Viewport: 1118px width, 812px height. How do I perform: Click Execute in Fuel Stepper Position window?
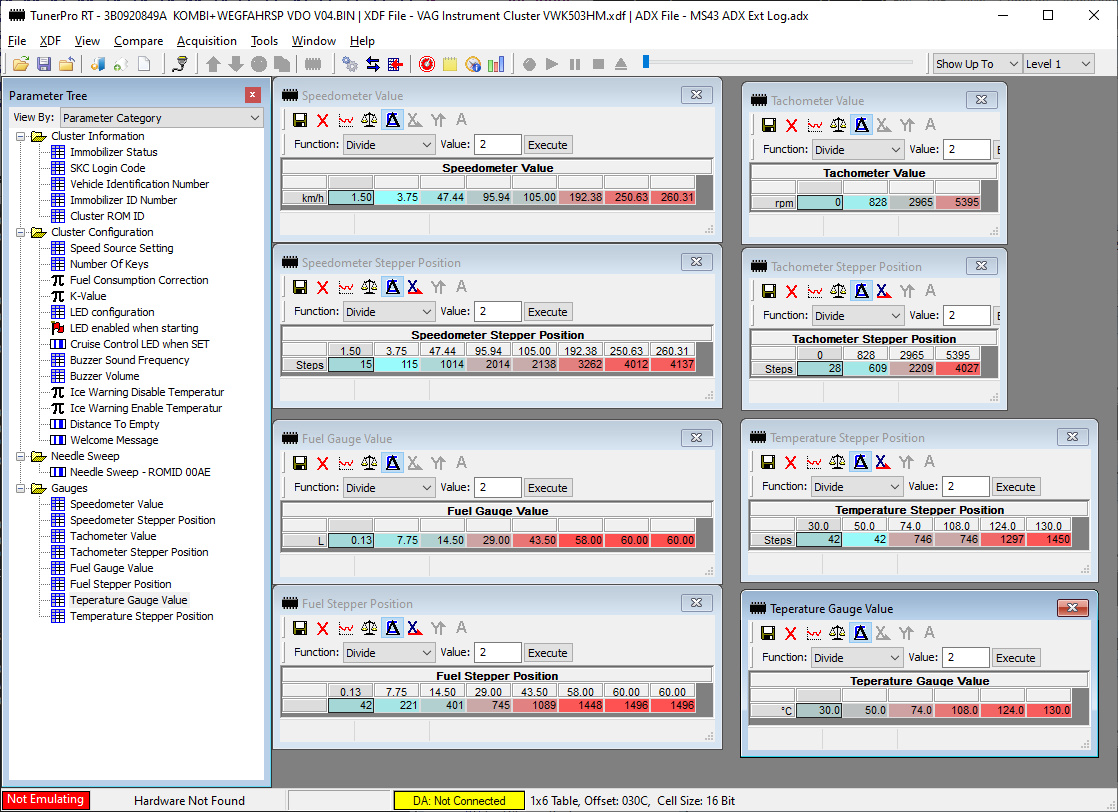pos(548,652)
